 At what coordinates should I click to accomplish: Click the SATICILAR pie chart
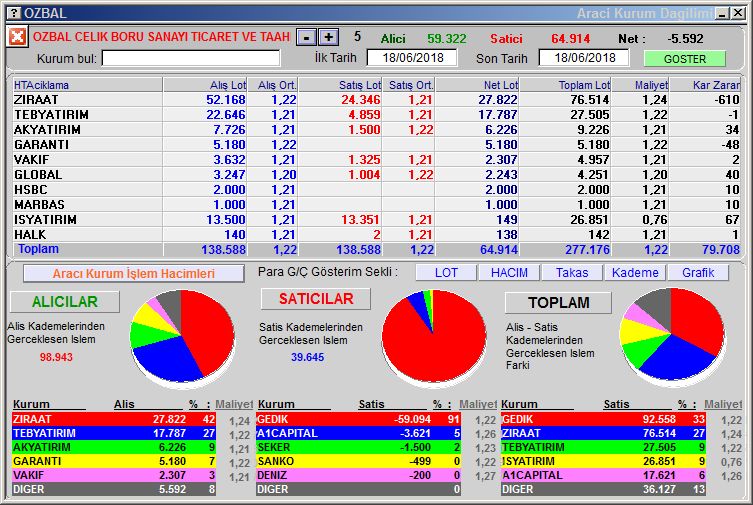pyautogui.click(x=434, y=337)
